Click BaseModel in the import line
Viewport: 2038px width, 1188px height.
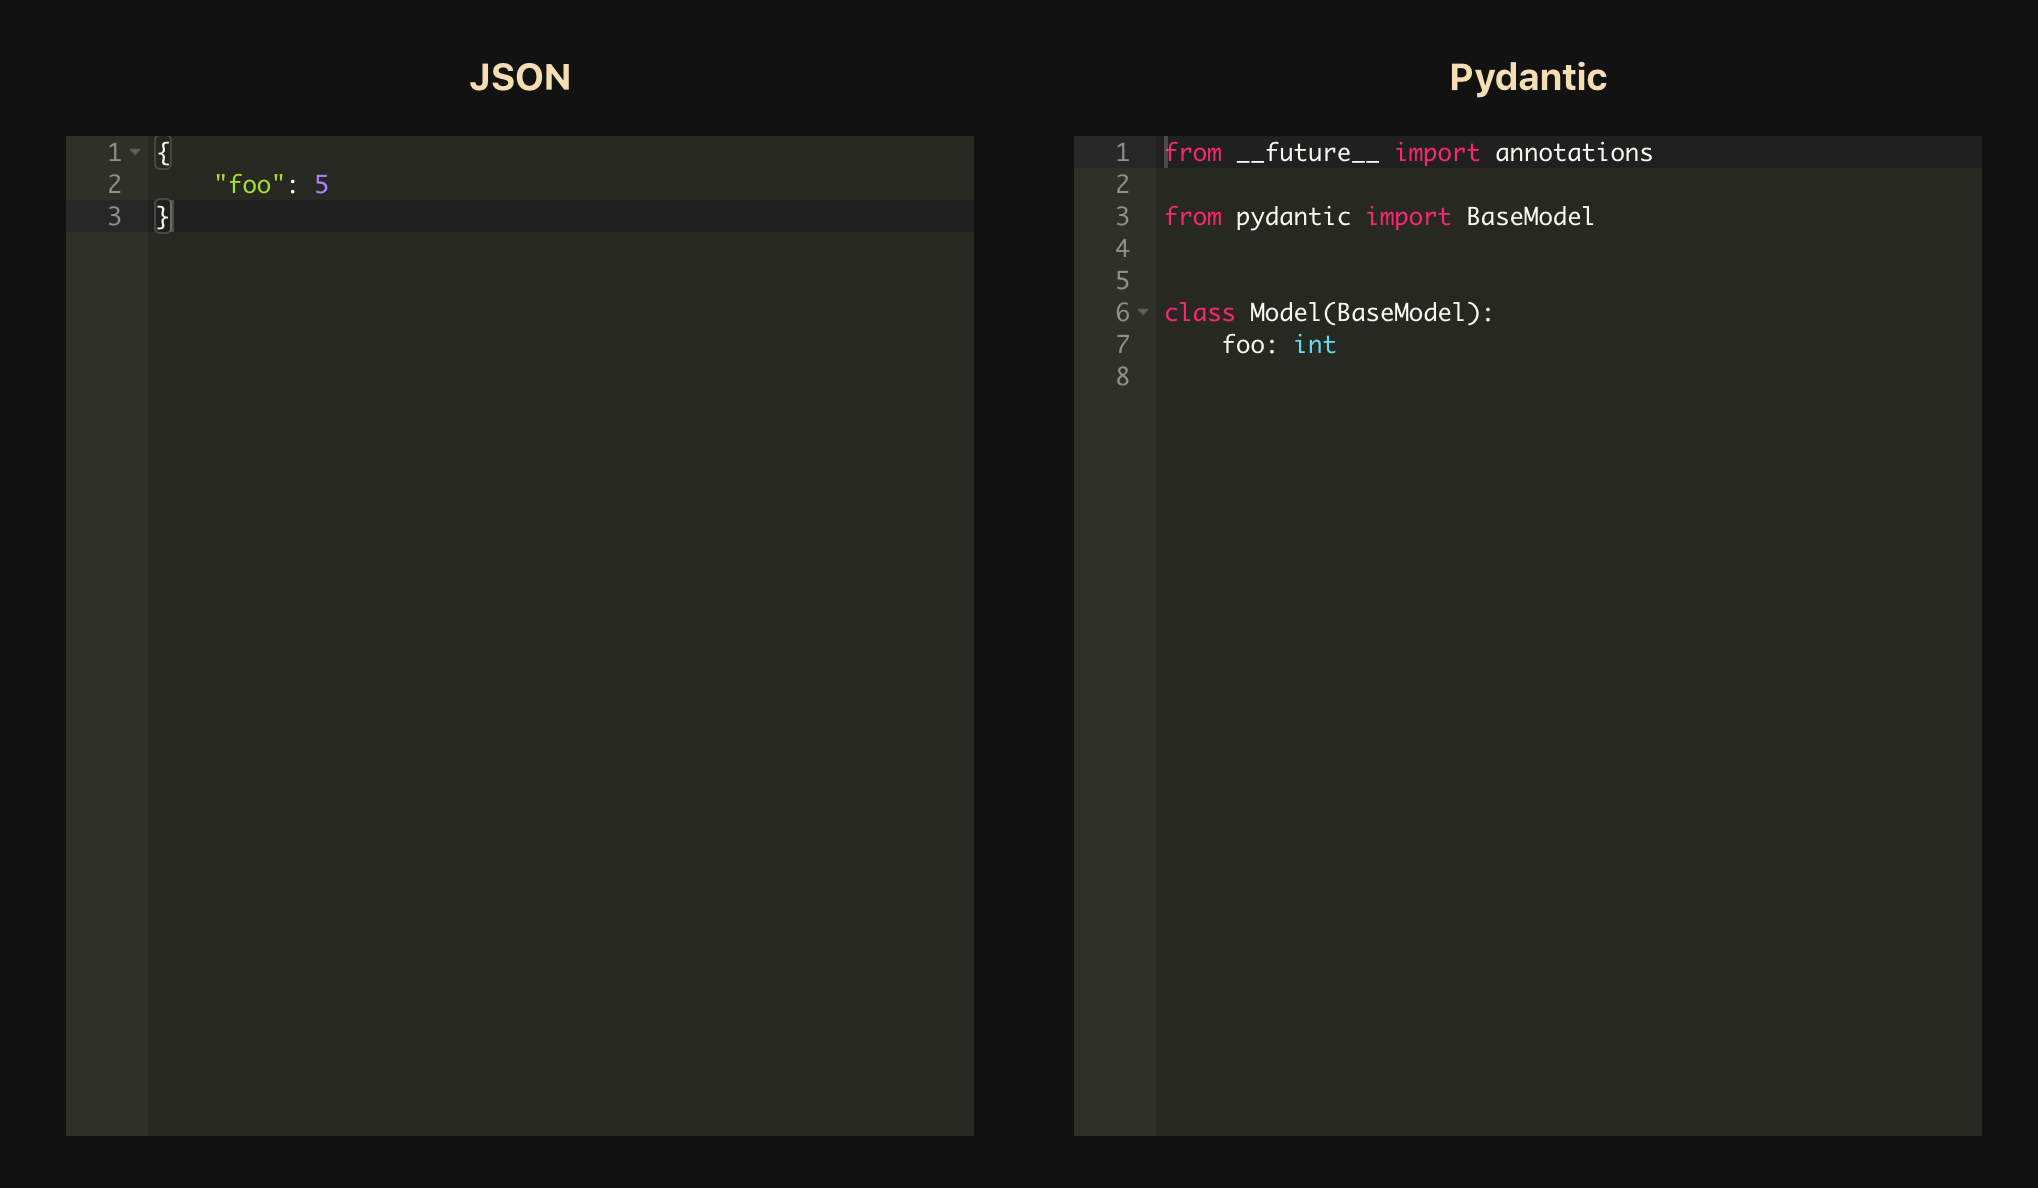pos(1529,217)
